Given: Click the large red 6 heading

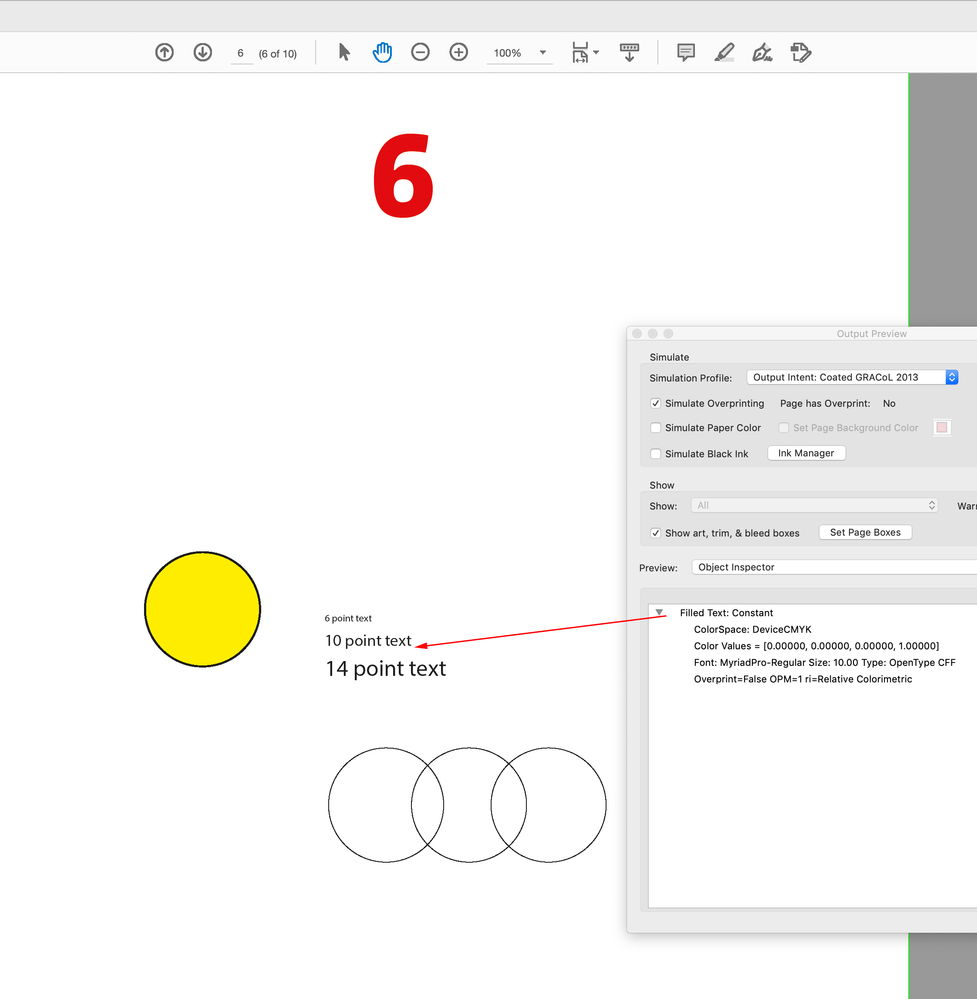Looking at the screenshot, I should (x=403, y=175).
